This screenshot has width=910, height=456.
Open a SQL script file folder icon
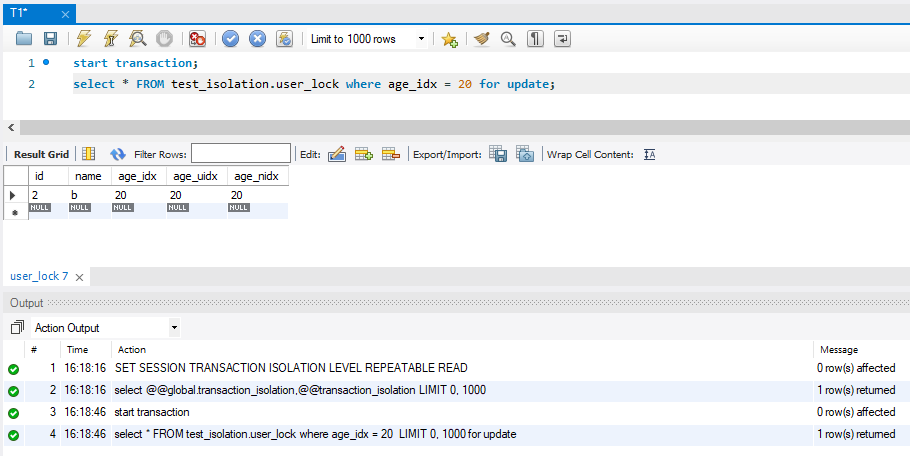[24, 39]
